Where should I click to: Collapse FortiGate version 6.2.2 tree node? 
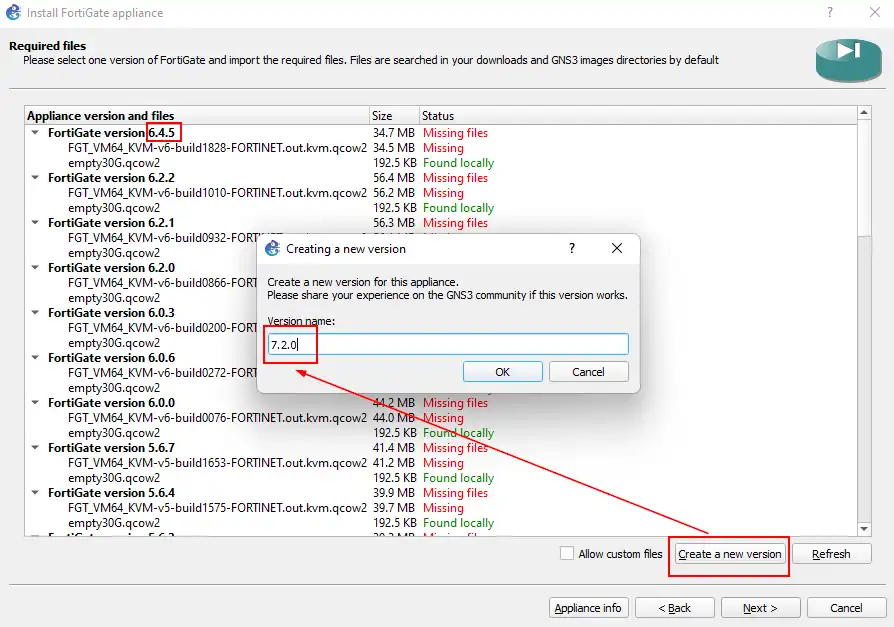(x=35, y=177)
